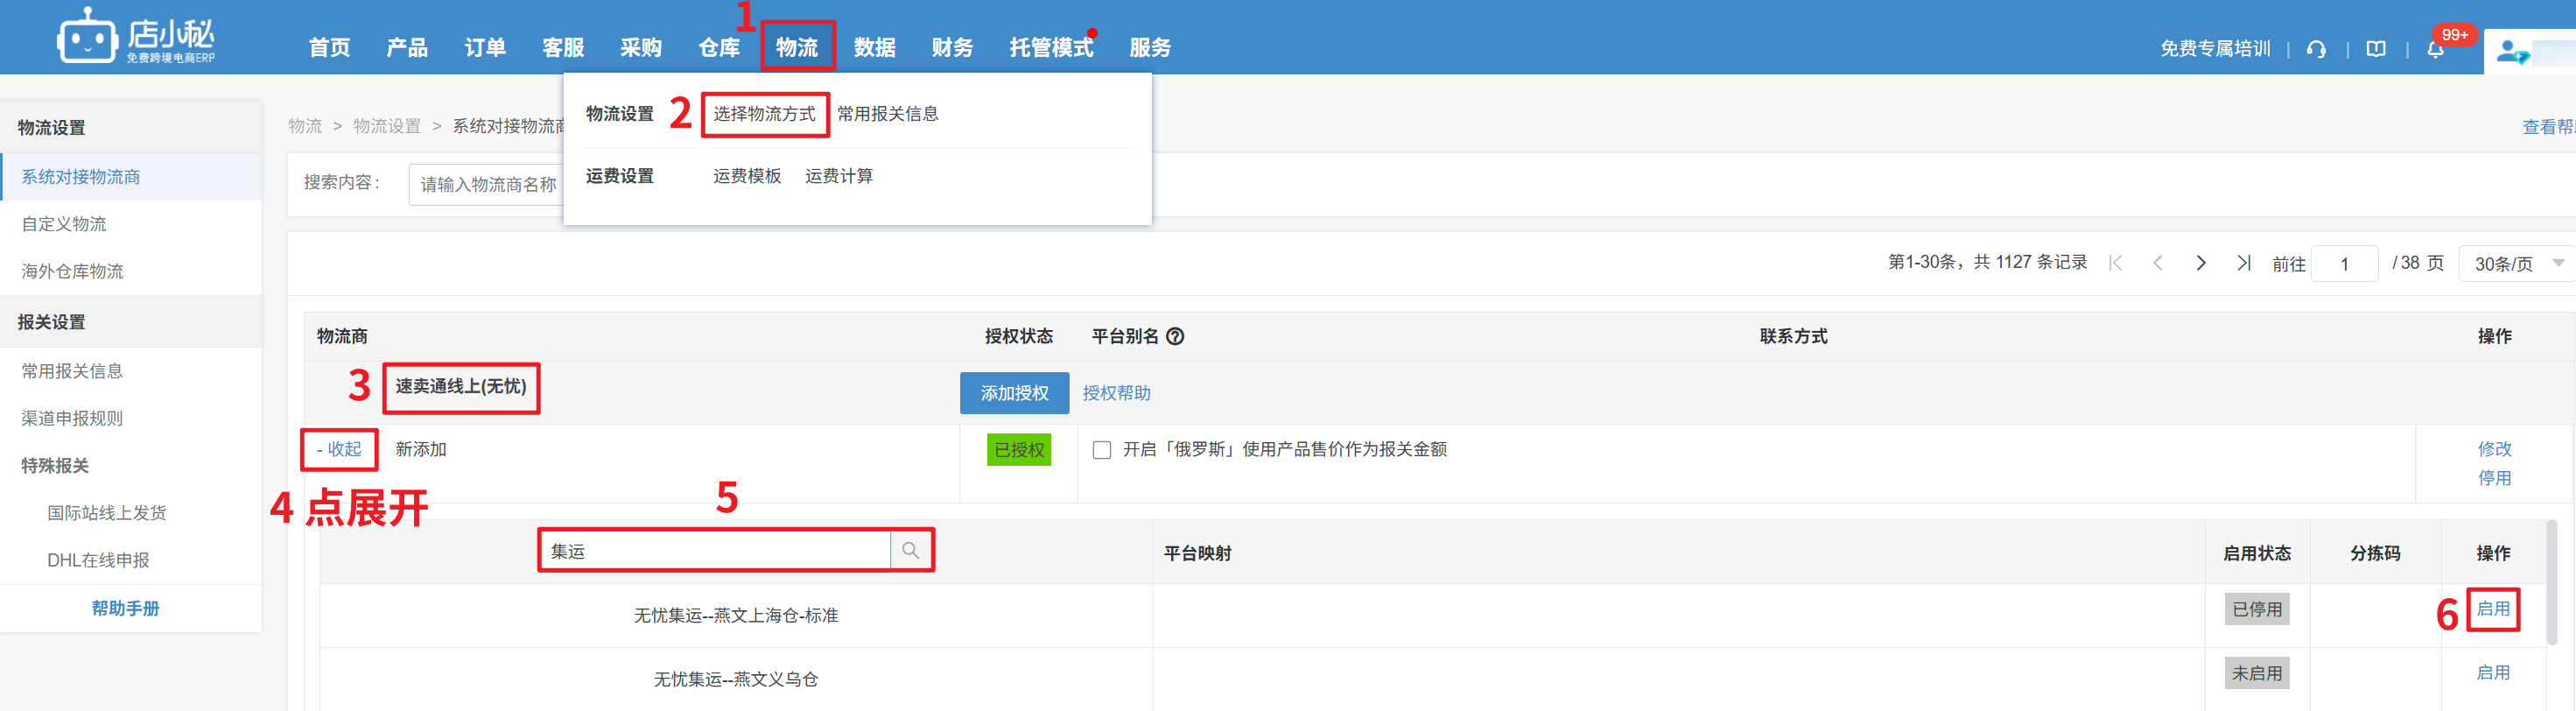2576x711 pixels.
Task: Open the customer service headset icon
Action: pyautogui.click(x=2316, y=49)
